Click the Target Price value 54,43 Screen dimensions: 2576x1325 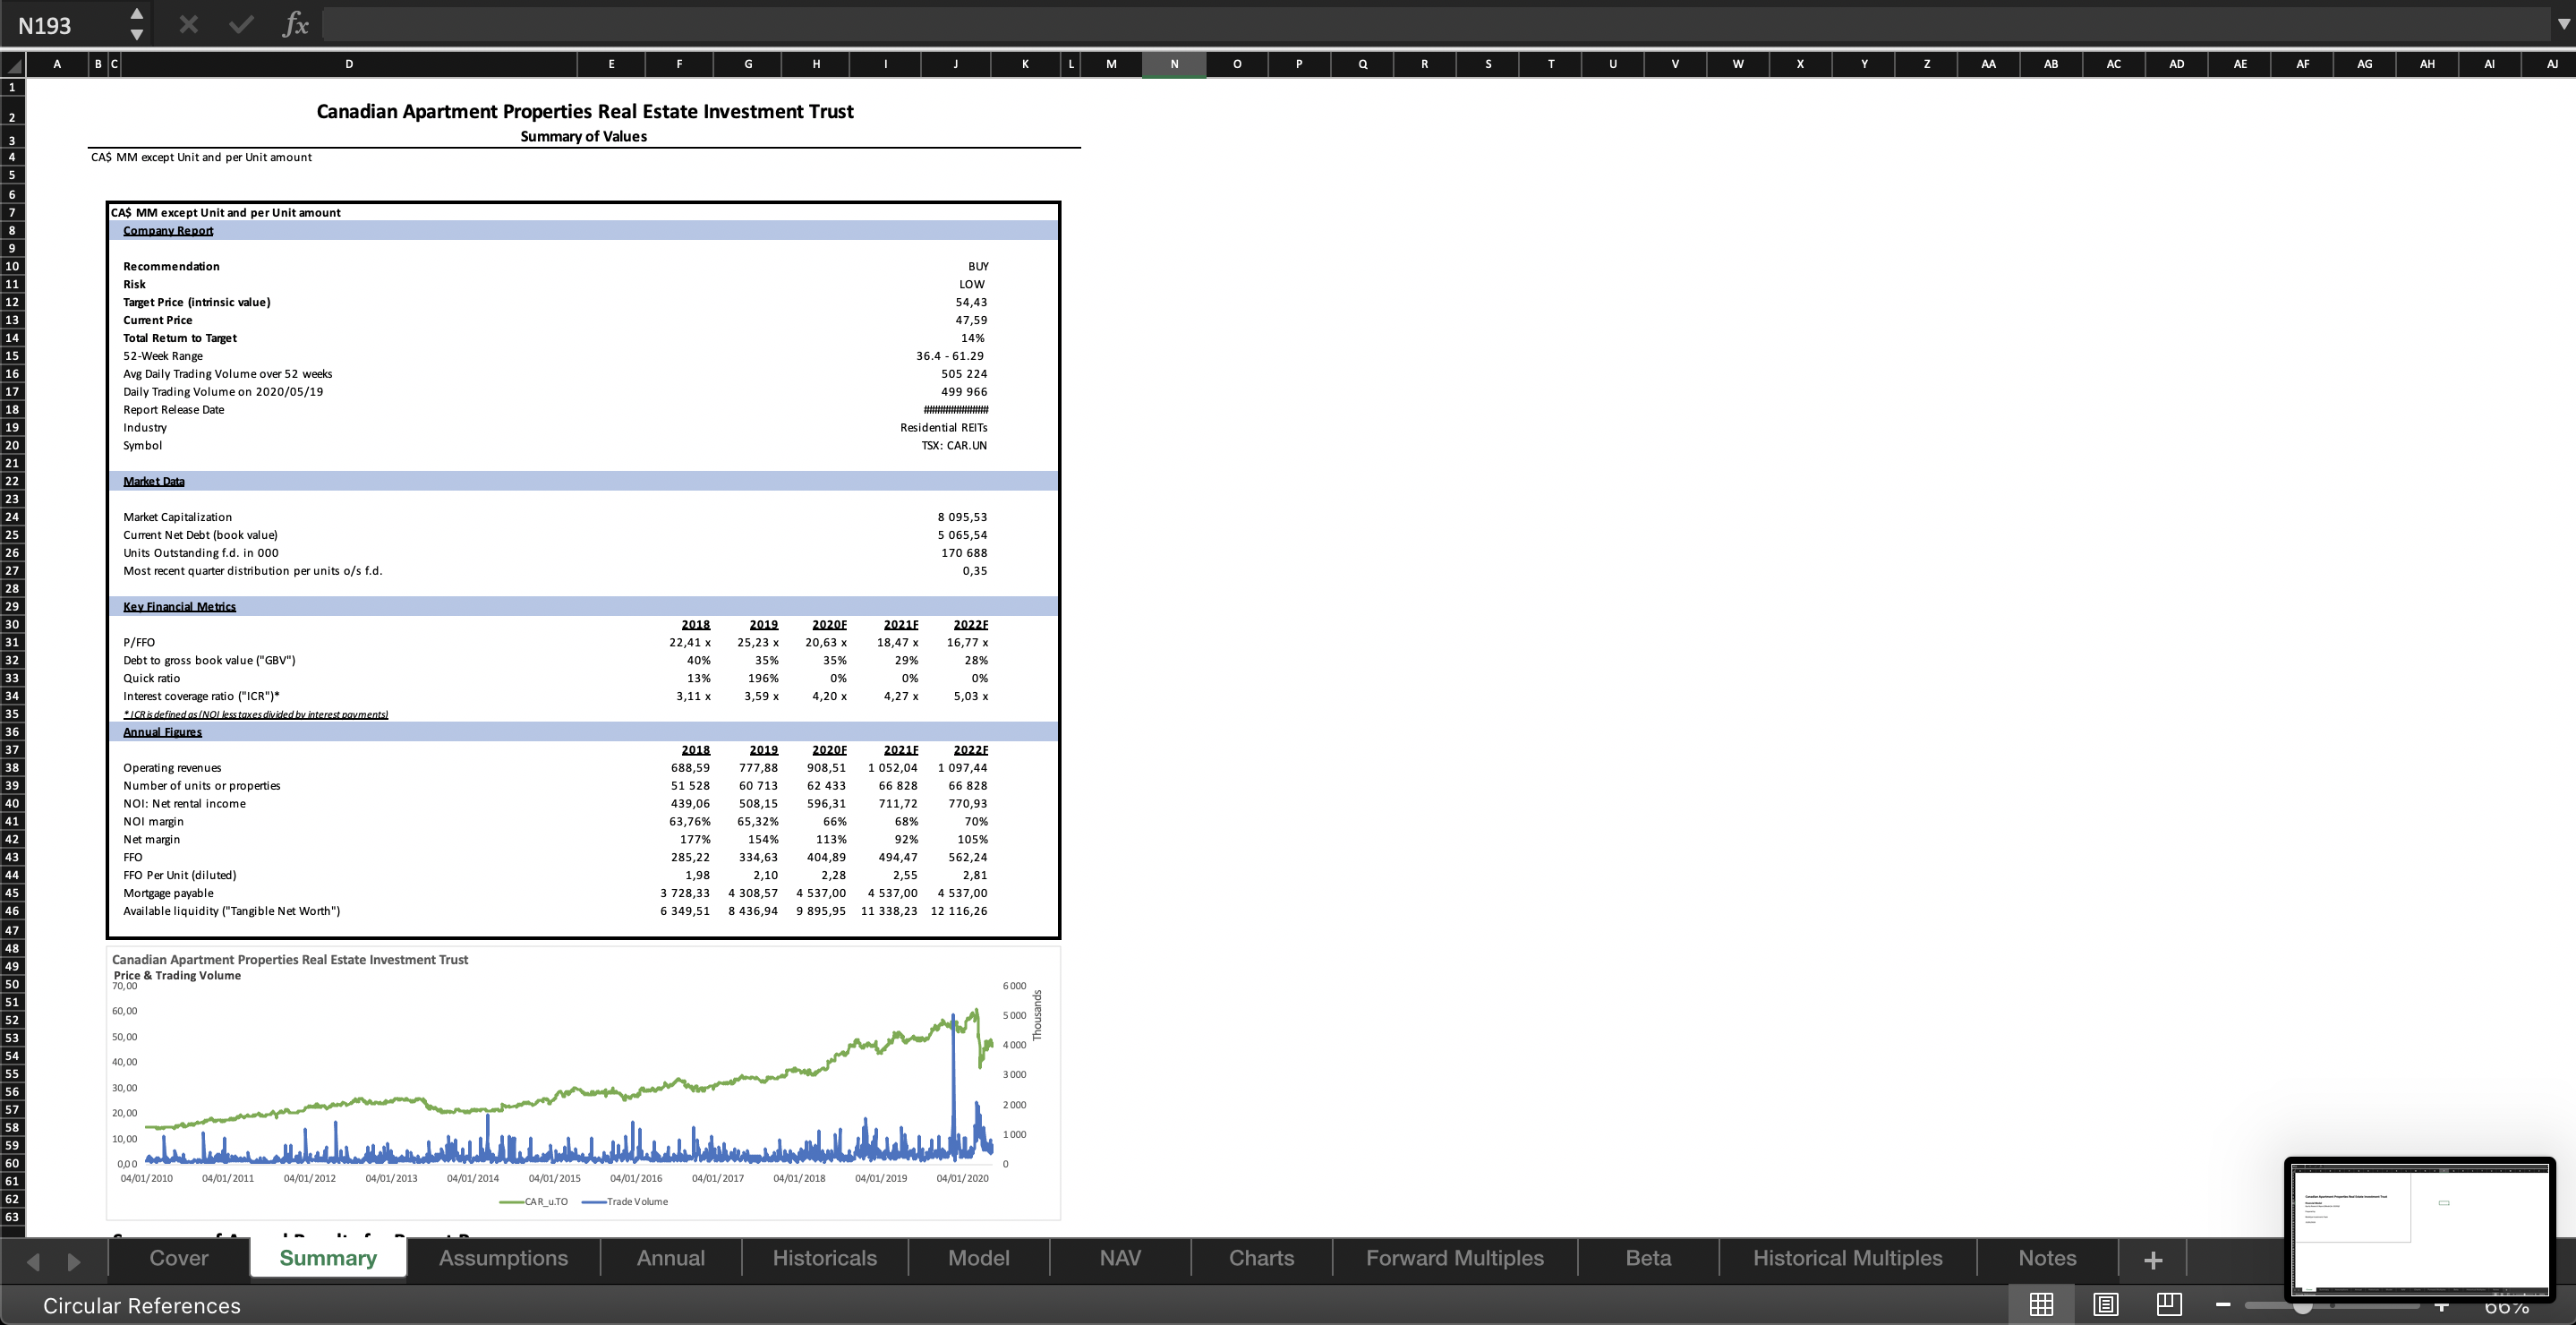coord(971,302)
